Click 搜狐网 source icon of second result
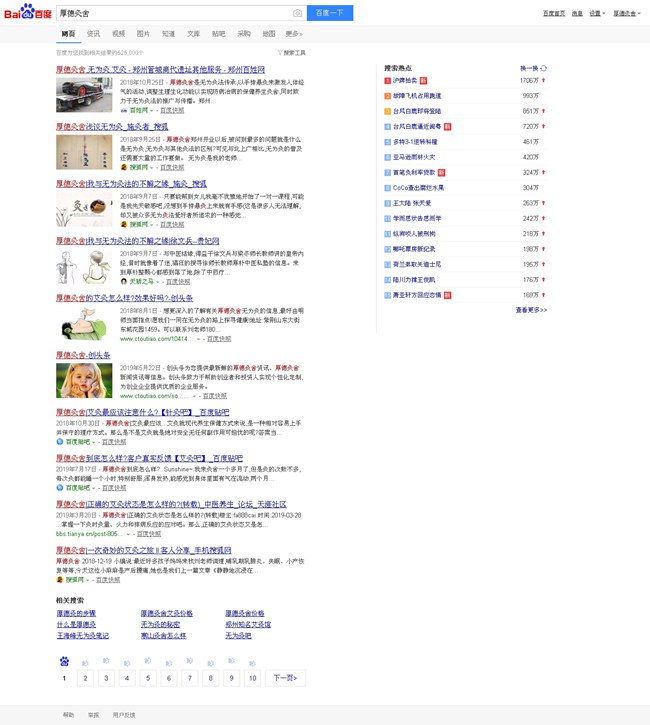The width and height of the screenshot is (650, 725). point(123,167)
